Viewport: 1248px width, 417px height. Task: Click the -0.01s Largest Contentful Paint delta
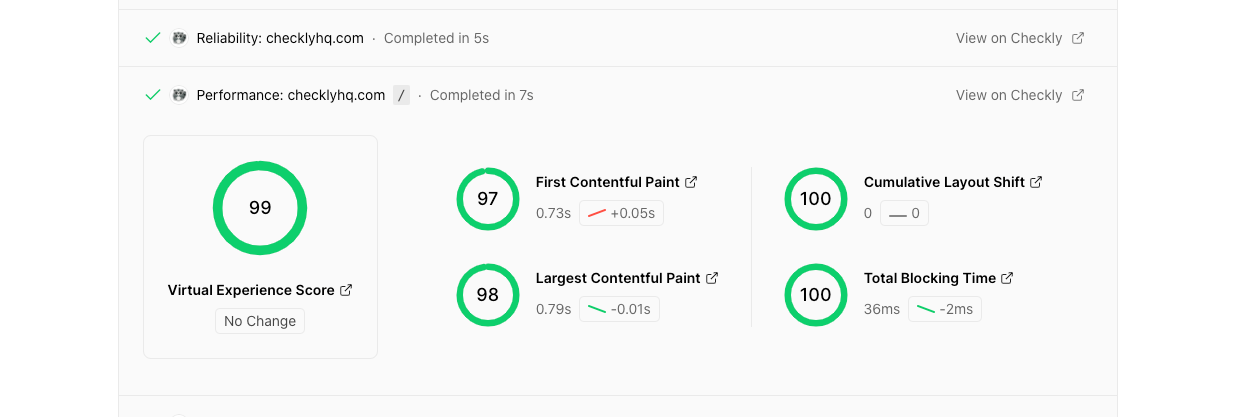(619, 309)
